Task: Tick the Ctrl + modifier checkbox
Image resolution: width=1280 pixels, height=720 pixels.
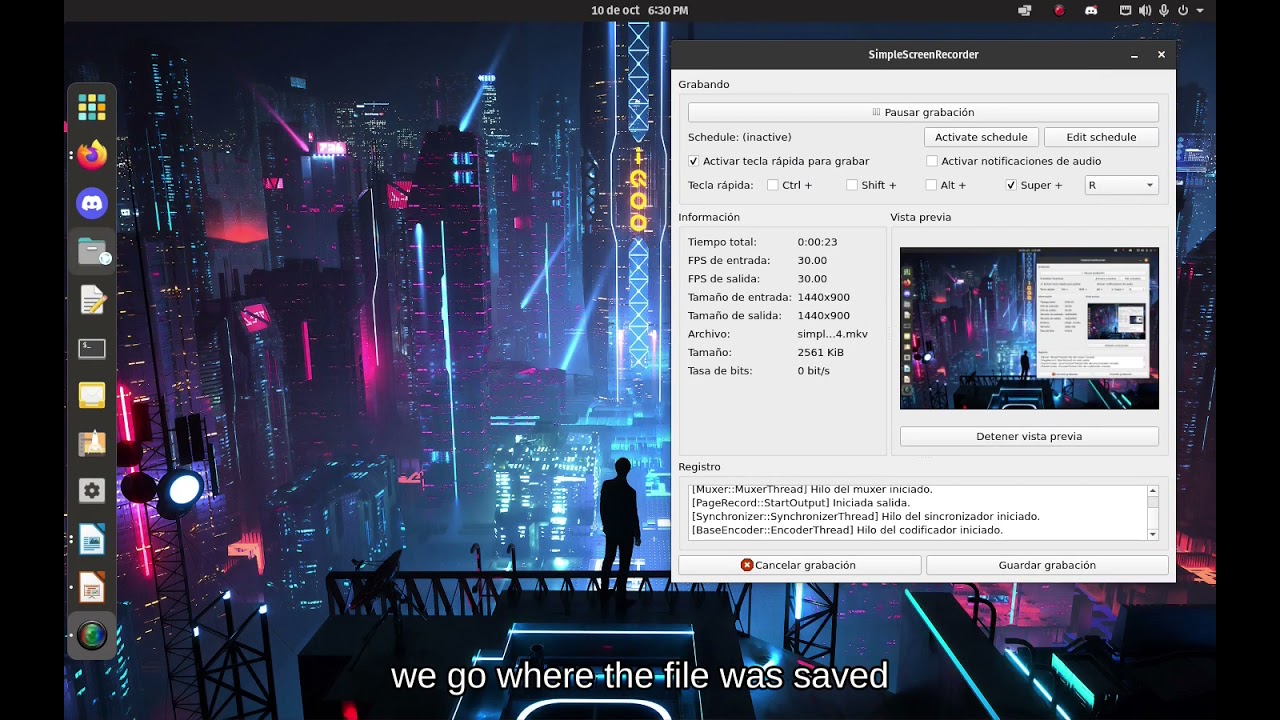Action: point(773,185)
